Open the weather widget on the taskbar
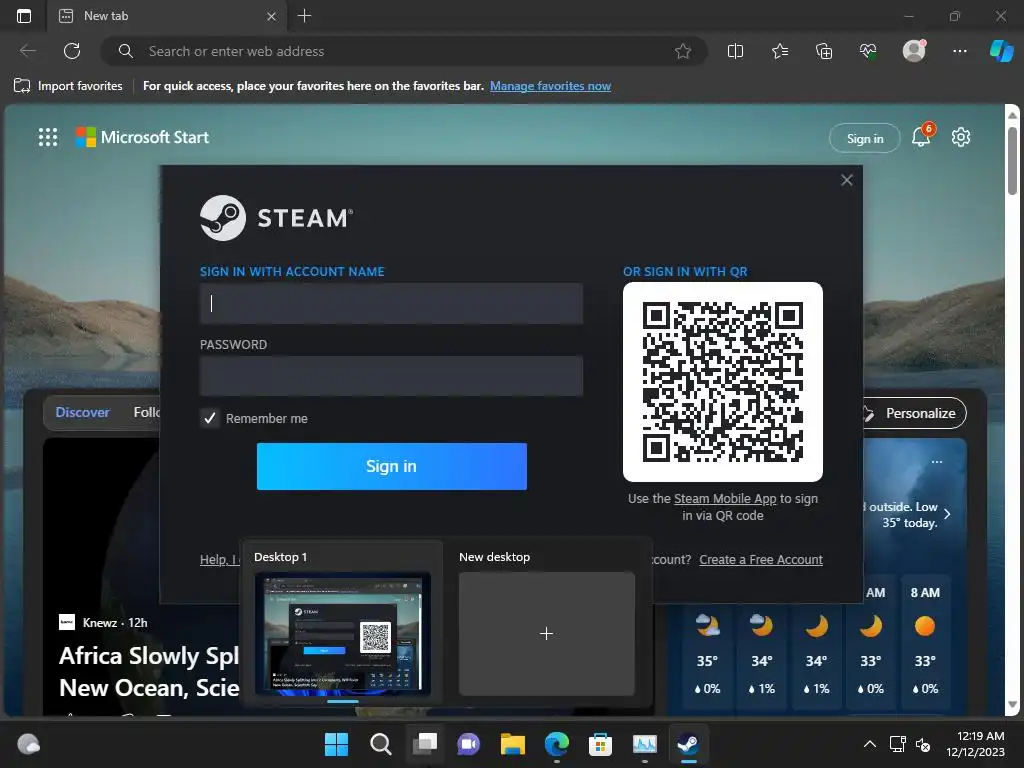Screen dimensions: 1024x768 [28, 744]
